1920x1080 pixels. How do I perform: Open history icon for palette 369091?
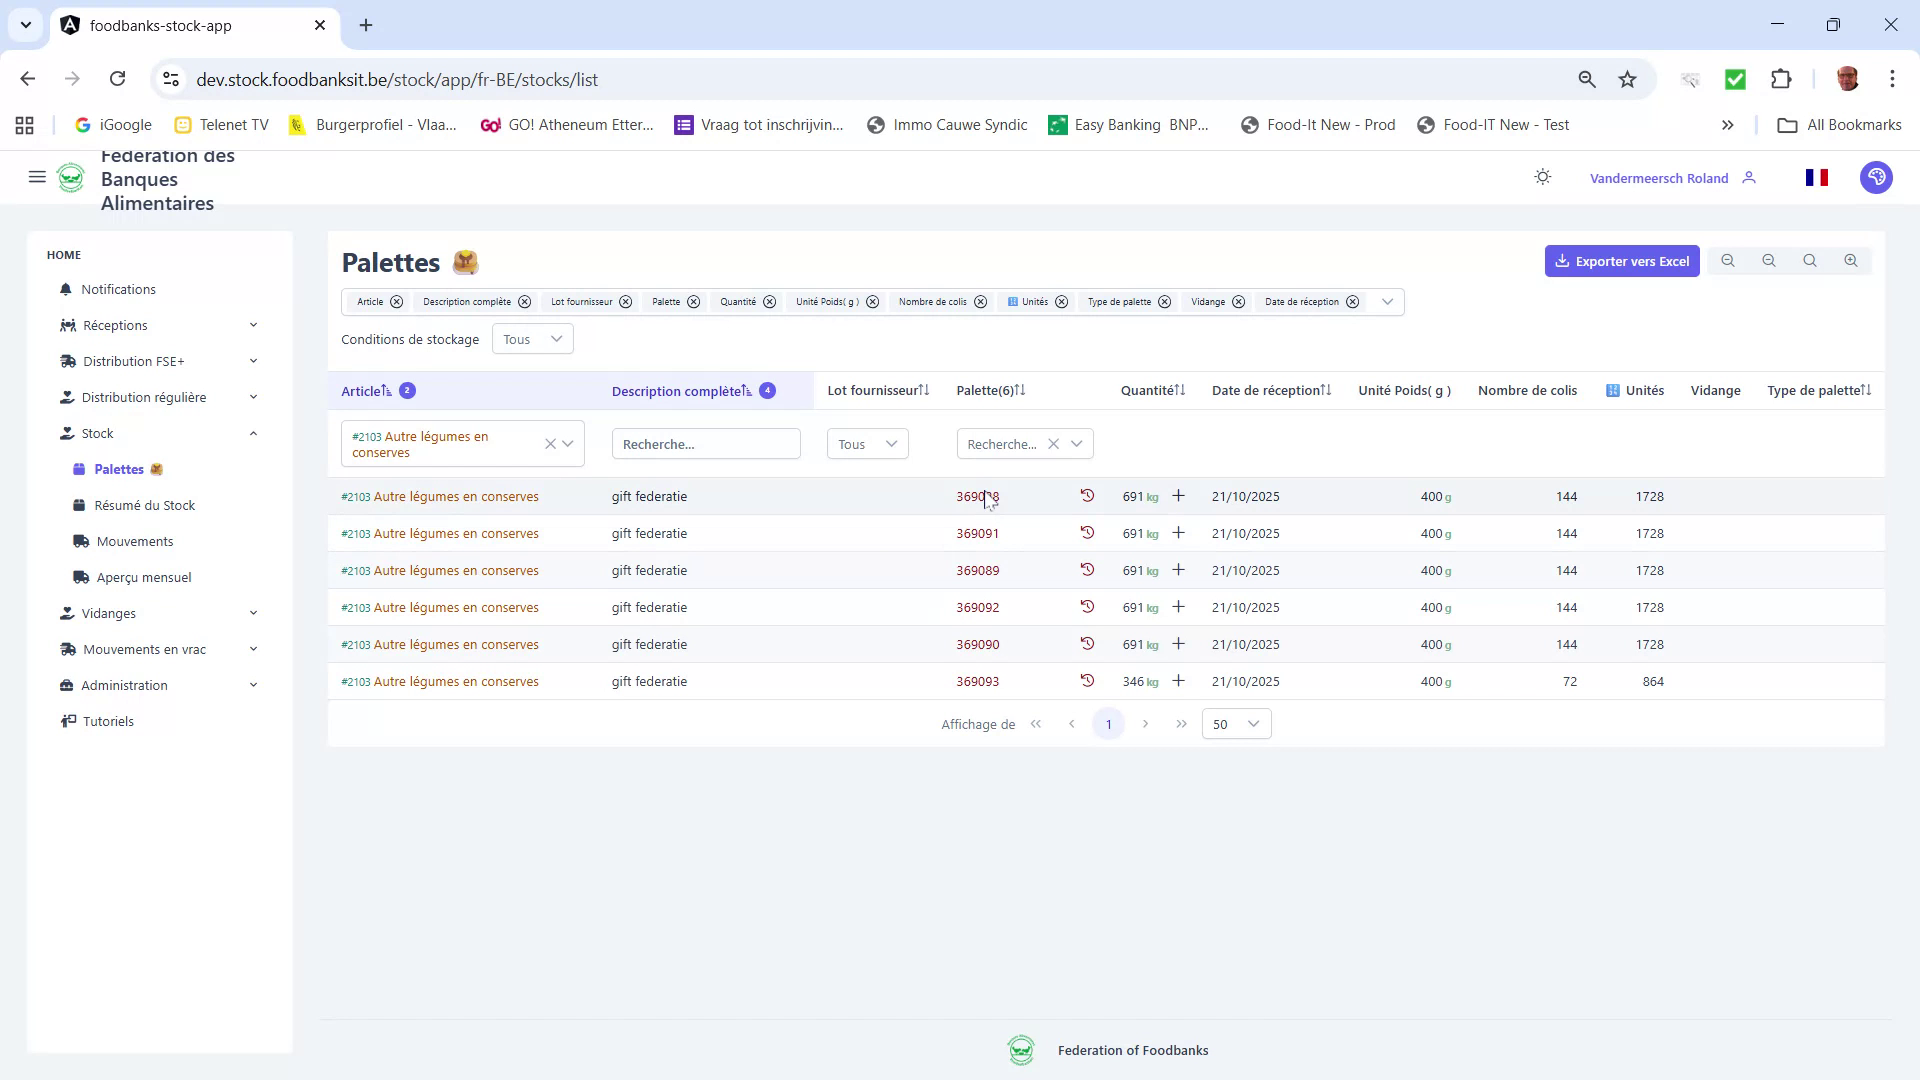point(1088,533)
